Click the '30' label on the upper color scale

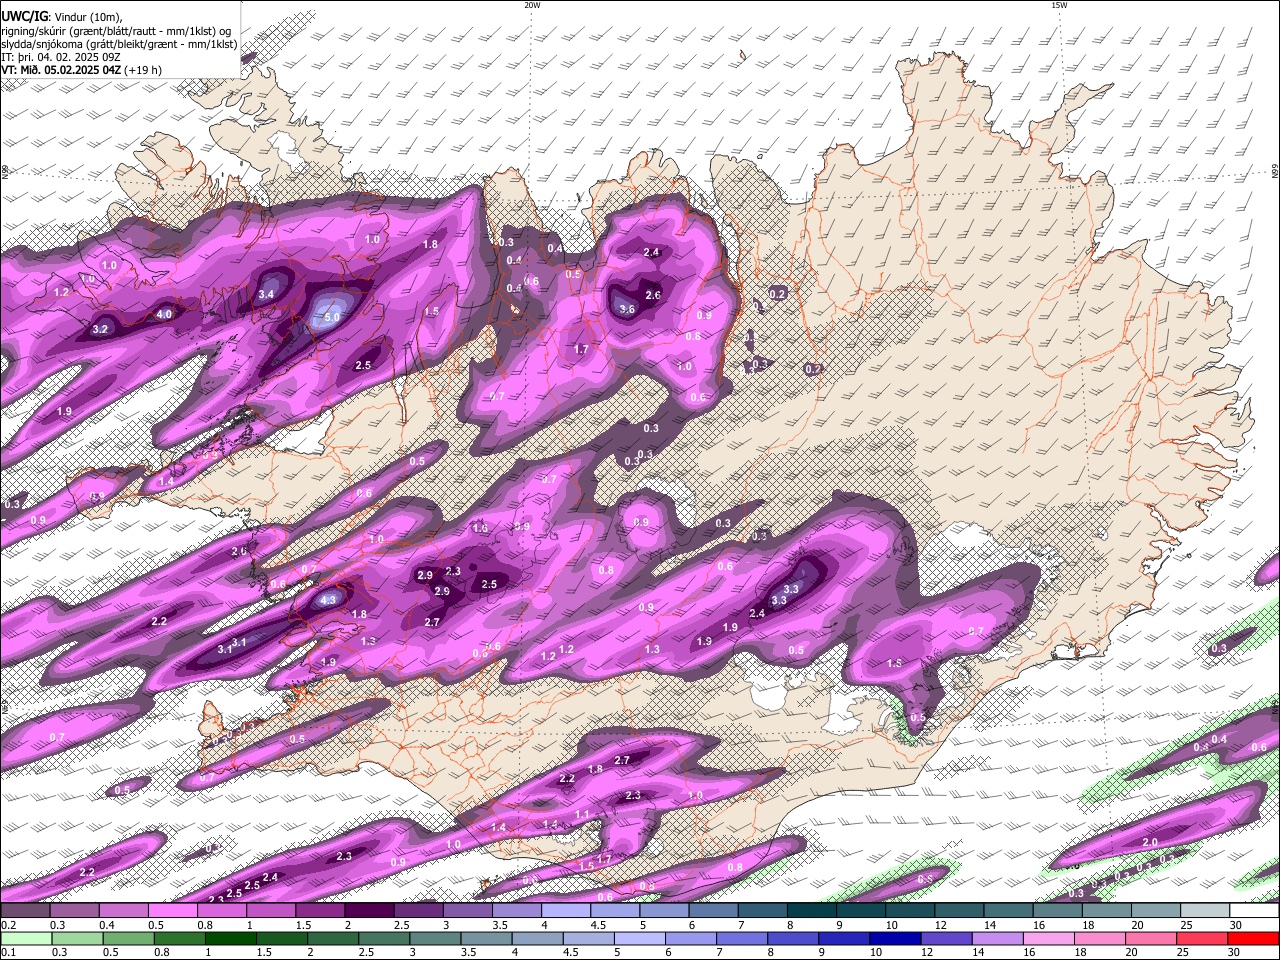(x=1236, y=925)
